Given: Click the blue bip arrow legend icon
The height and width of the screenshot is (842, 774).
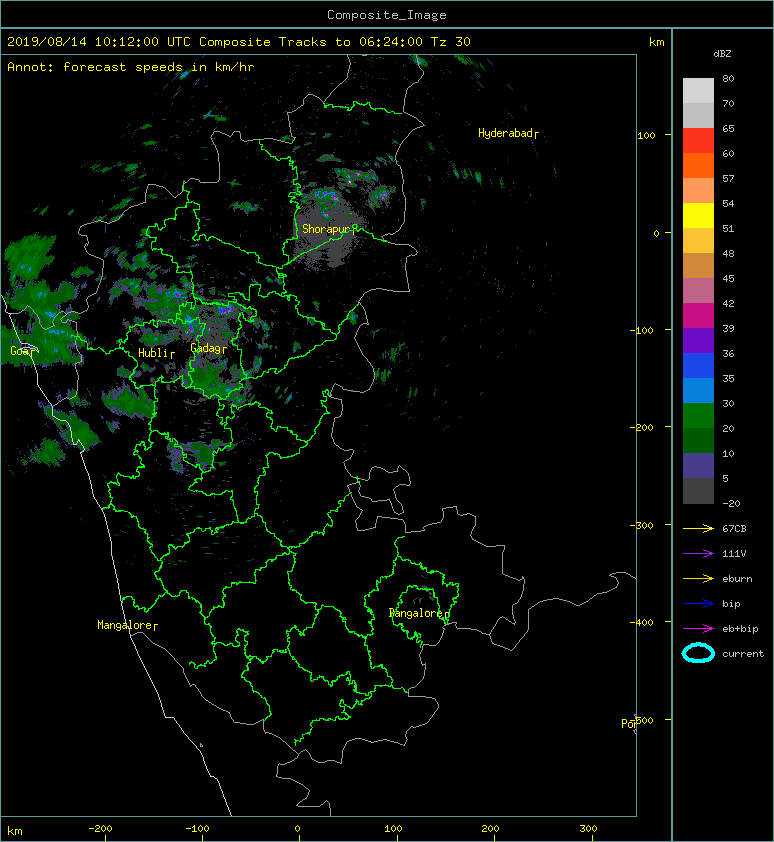Looking at the screenshot, I should pos(698,604).
